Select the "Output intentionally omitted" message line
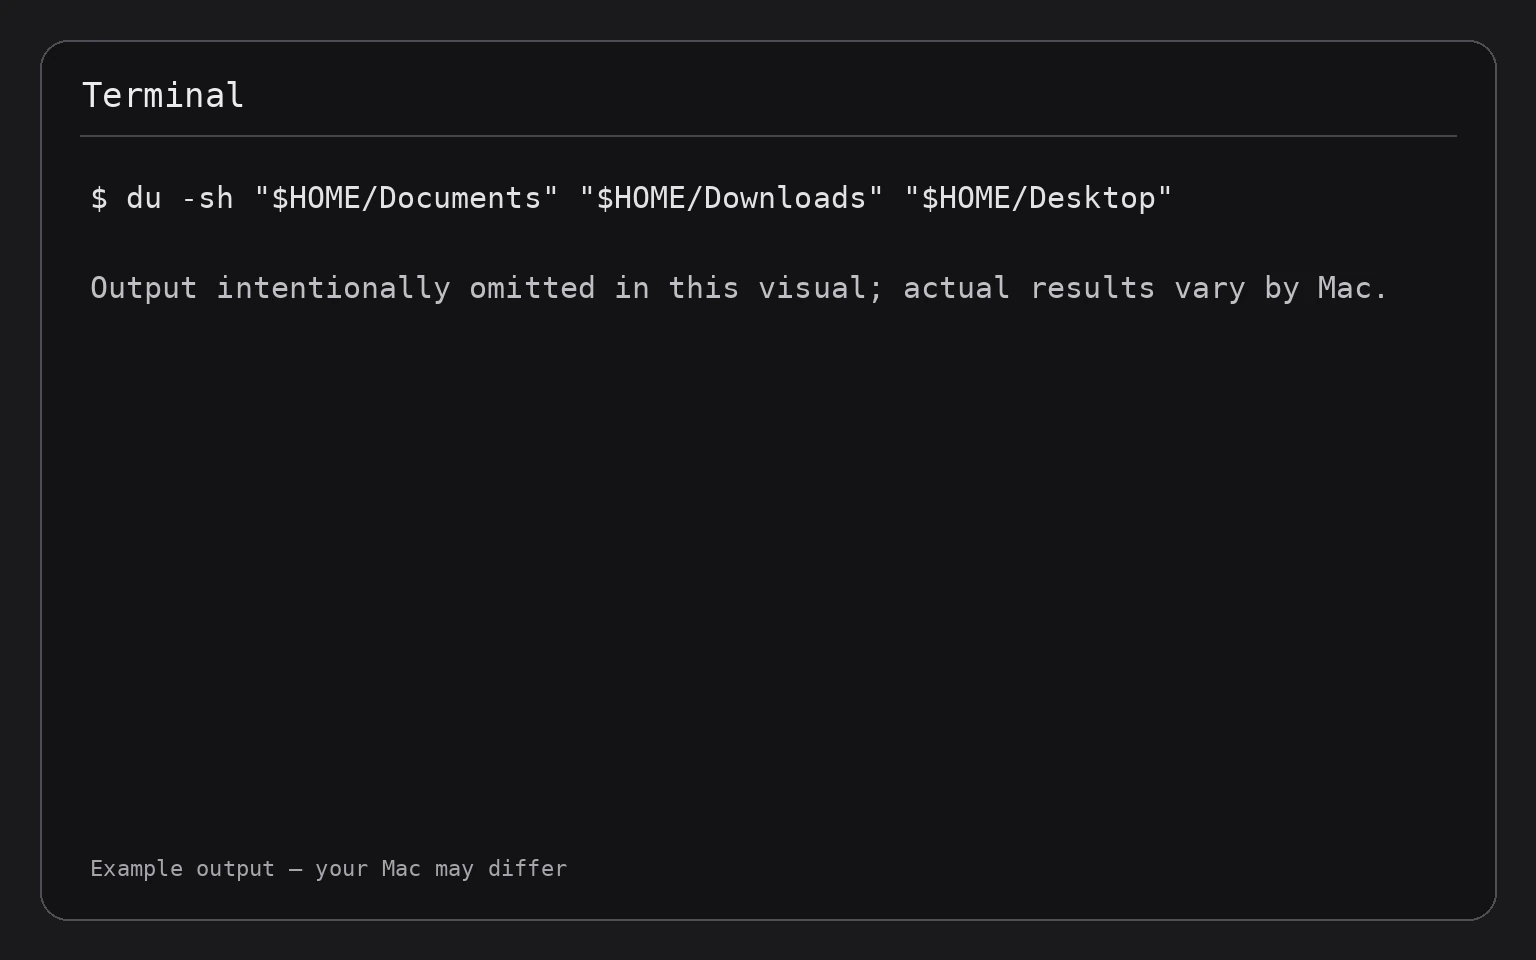 (739, 288)
